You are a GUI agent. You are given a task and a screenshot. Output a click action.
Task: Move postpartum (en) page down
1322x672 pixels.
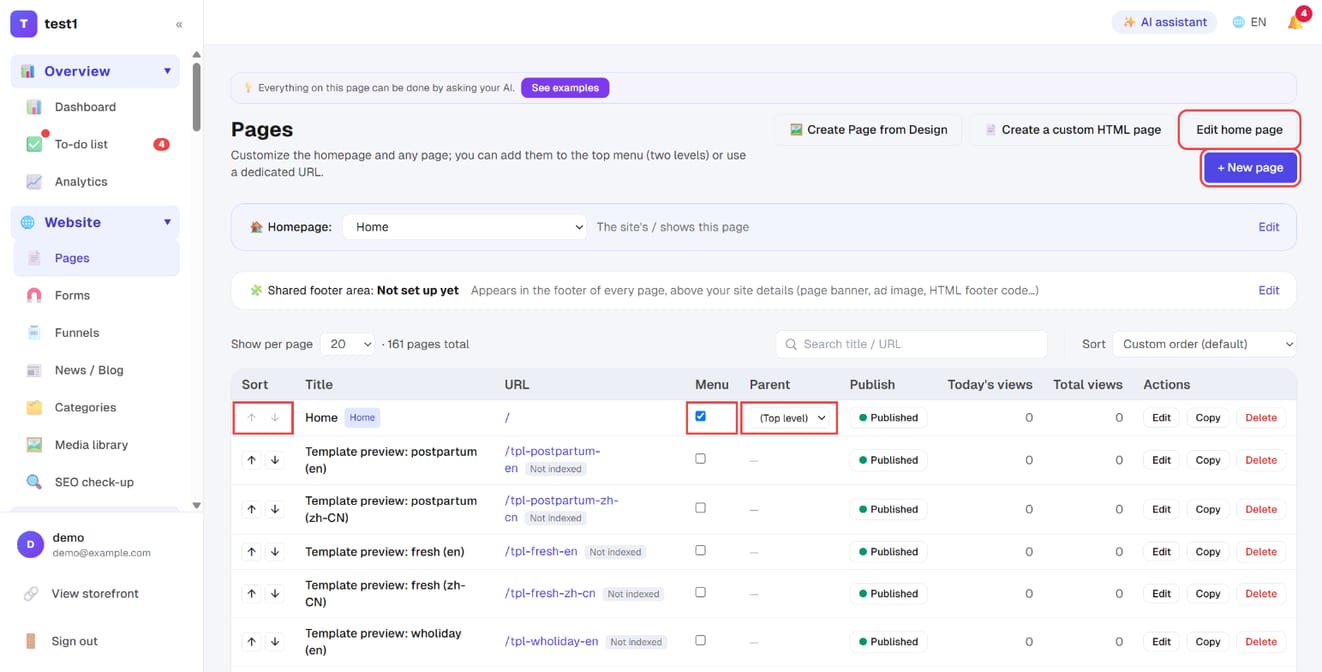275,460
